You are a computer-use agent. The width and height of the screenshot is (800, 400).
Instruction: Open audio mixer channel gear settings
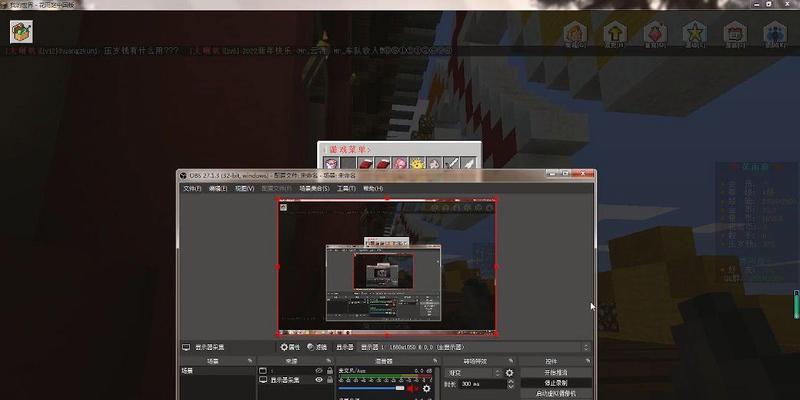[427, 389]
